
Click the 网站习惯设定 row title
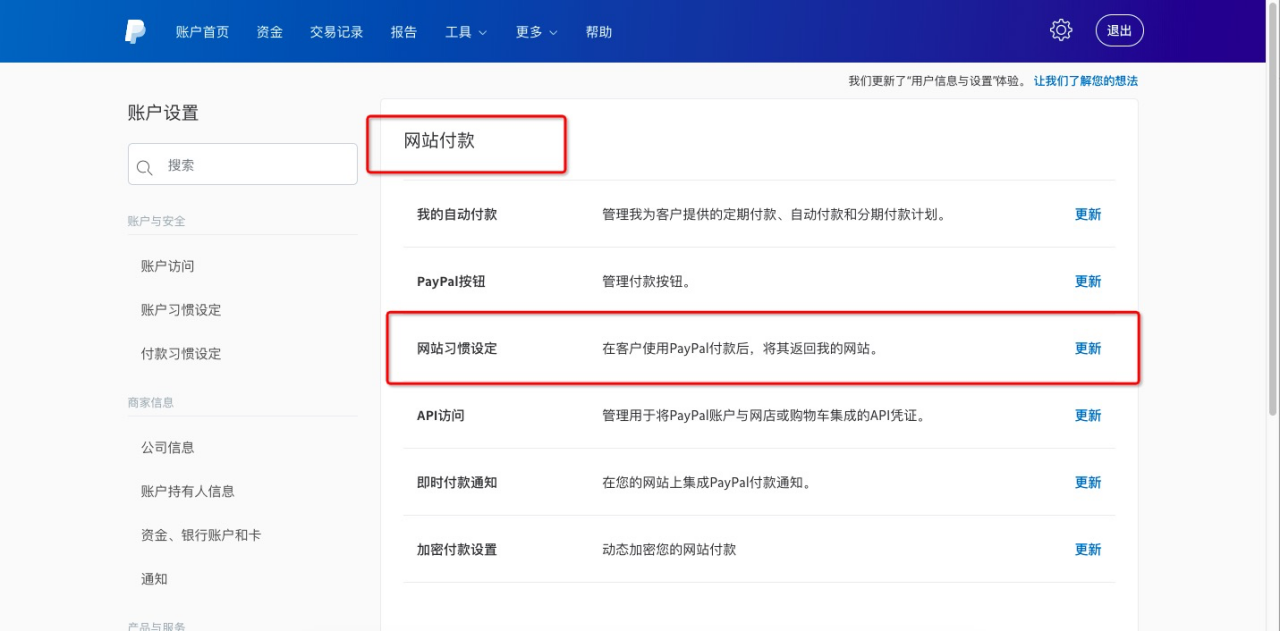[x=457, y=348]
